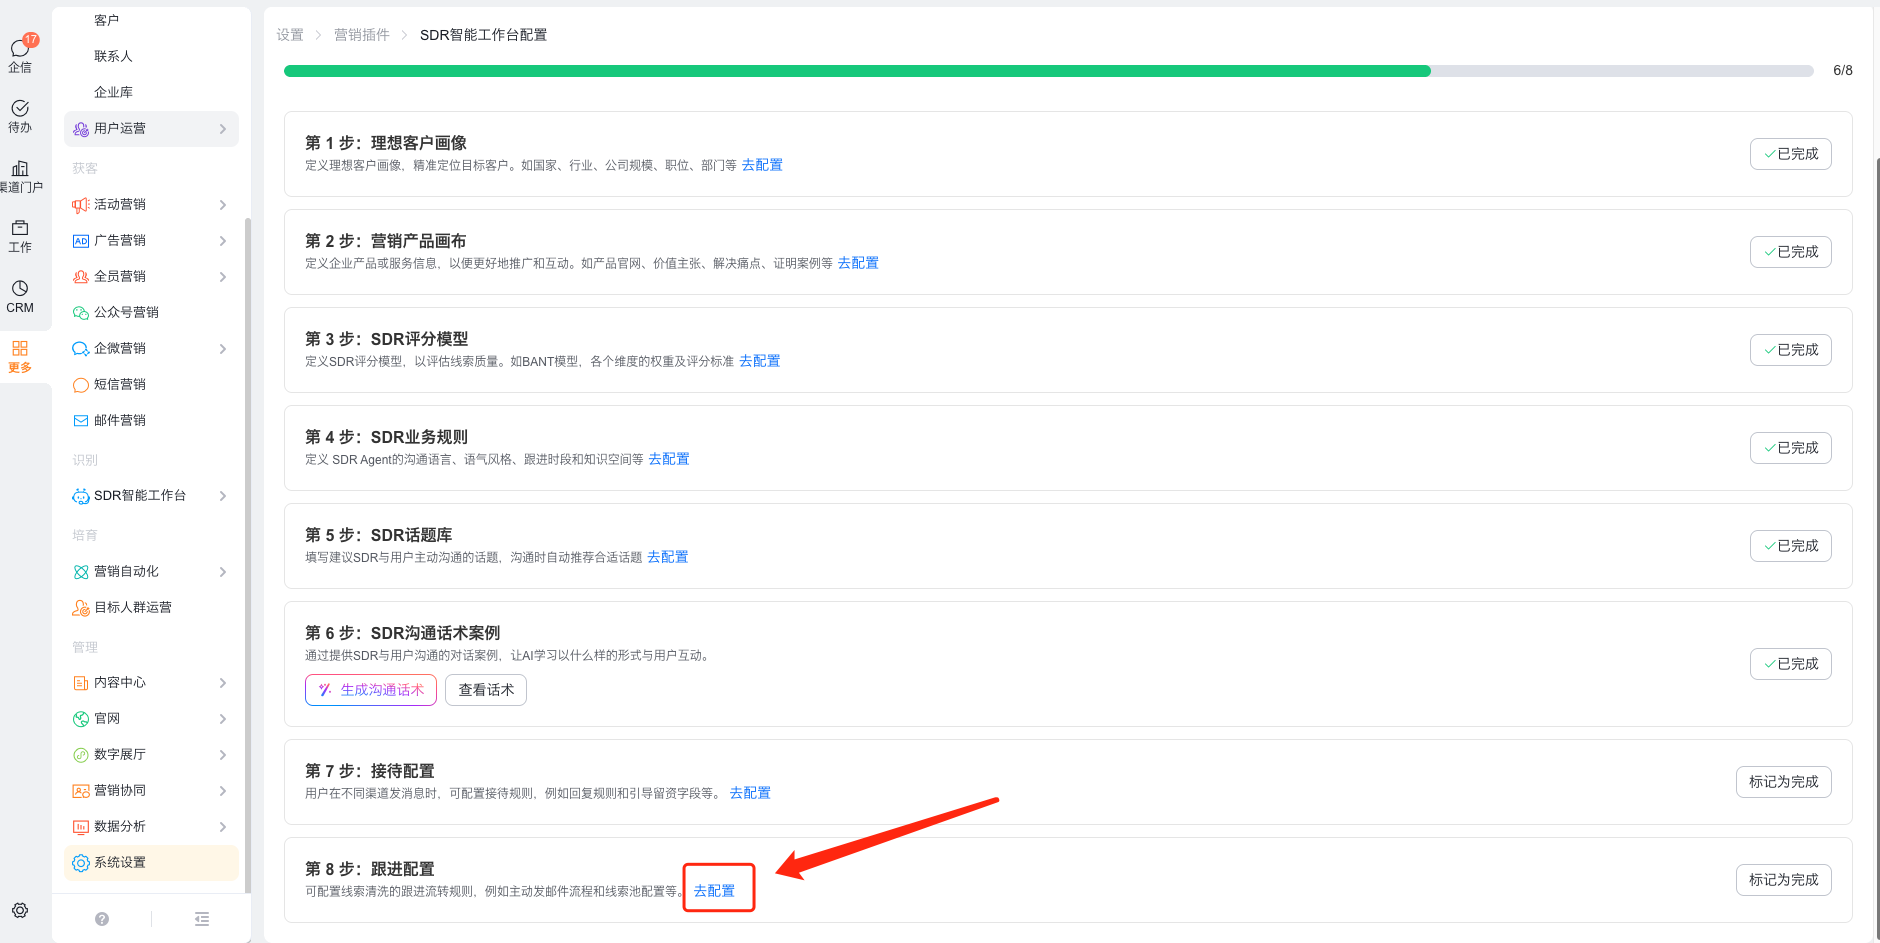Click the gear icon at bottom left
This screenshot has width=1880, height=943.
(20, 910)
